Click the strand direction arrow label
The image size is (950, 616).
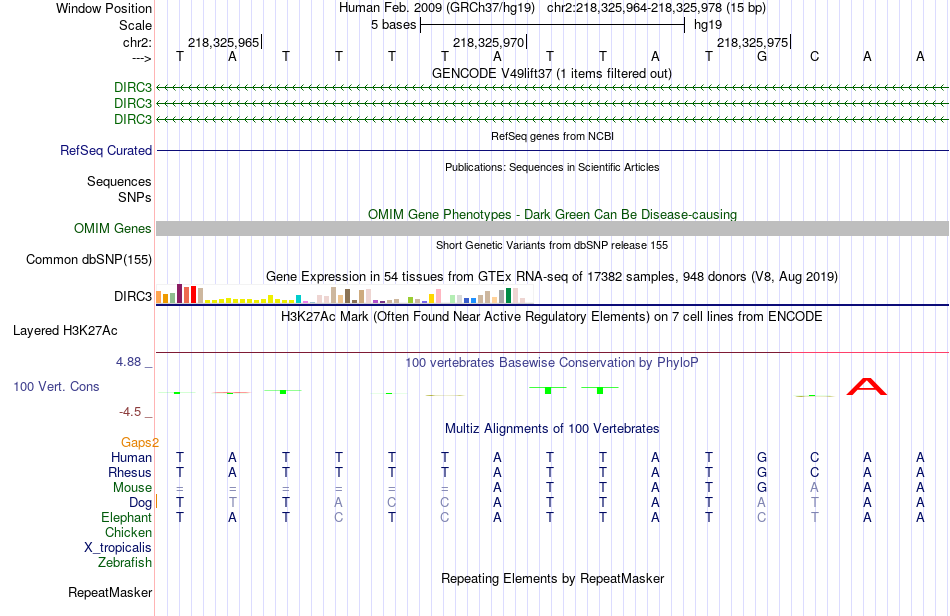(x=141, y=58)
